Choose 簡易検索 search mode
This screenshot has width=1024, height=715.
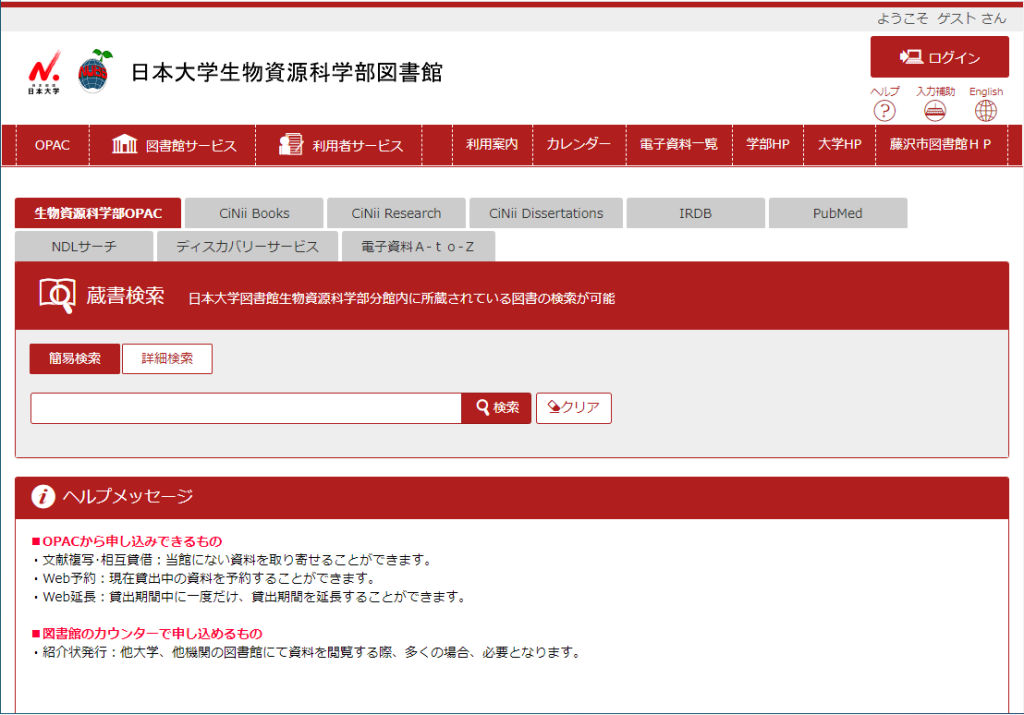(74, 358)
